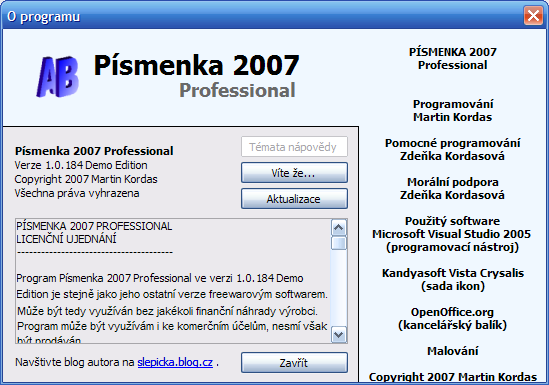Click 'Malování' credit line

pyautogui.click(x=453, y=351)
